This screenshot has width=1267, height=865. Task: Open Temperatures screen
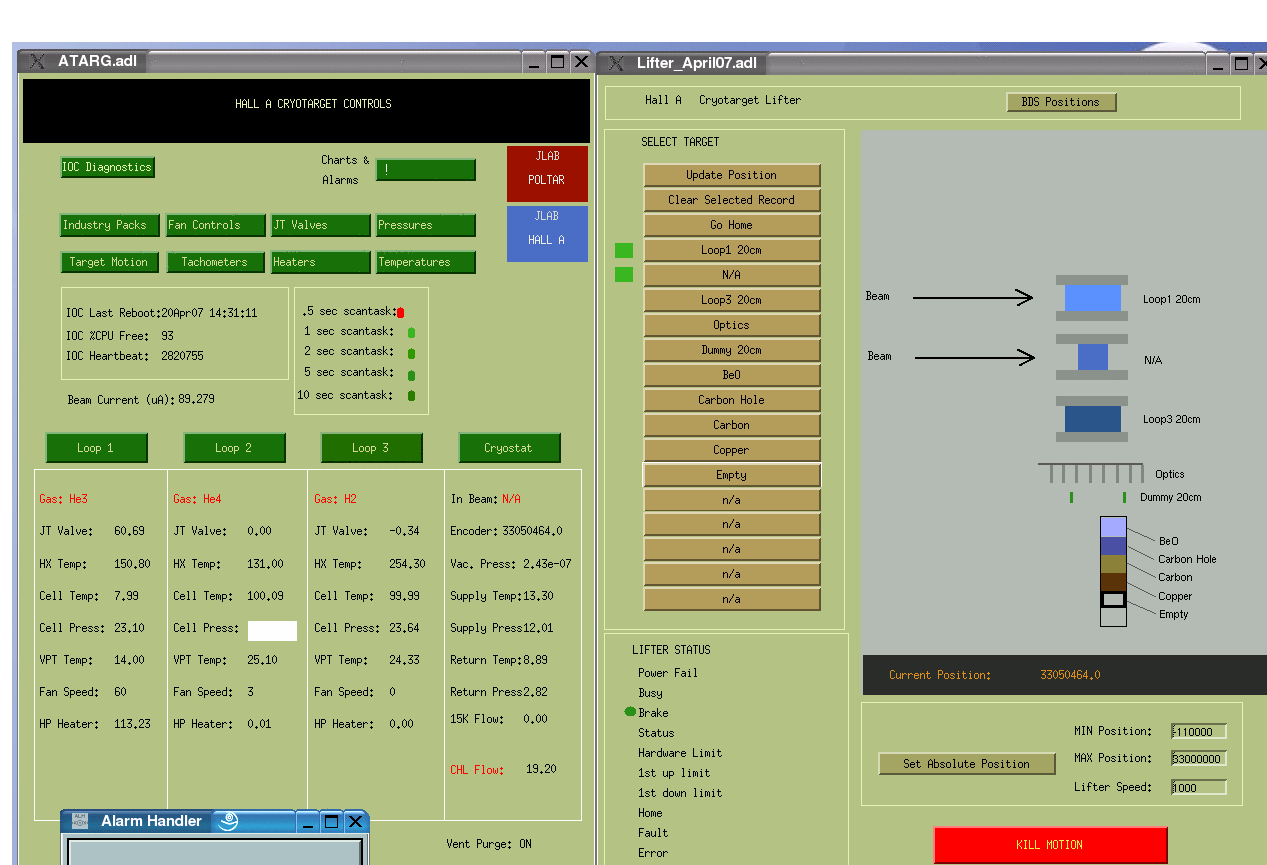426,262
